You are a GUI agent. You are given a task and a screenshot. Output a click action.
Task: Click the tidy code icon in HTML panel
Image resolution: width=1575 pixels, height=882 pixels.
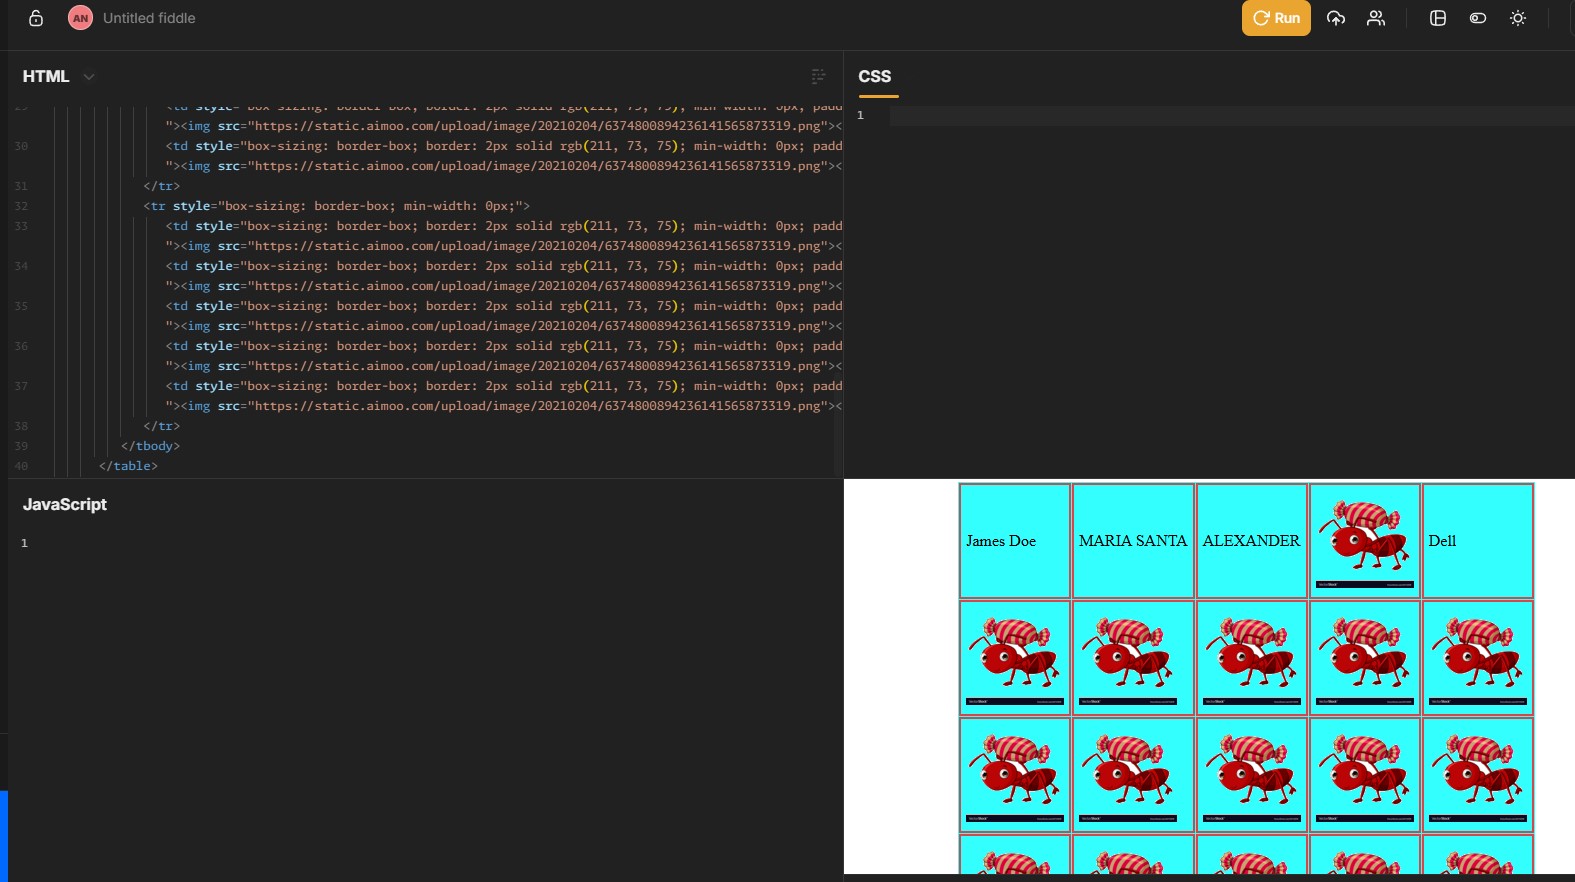(x=818, y=76)
